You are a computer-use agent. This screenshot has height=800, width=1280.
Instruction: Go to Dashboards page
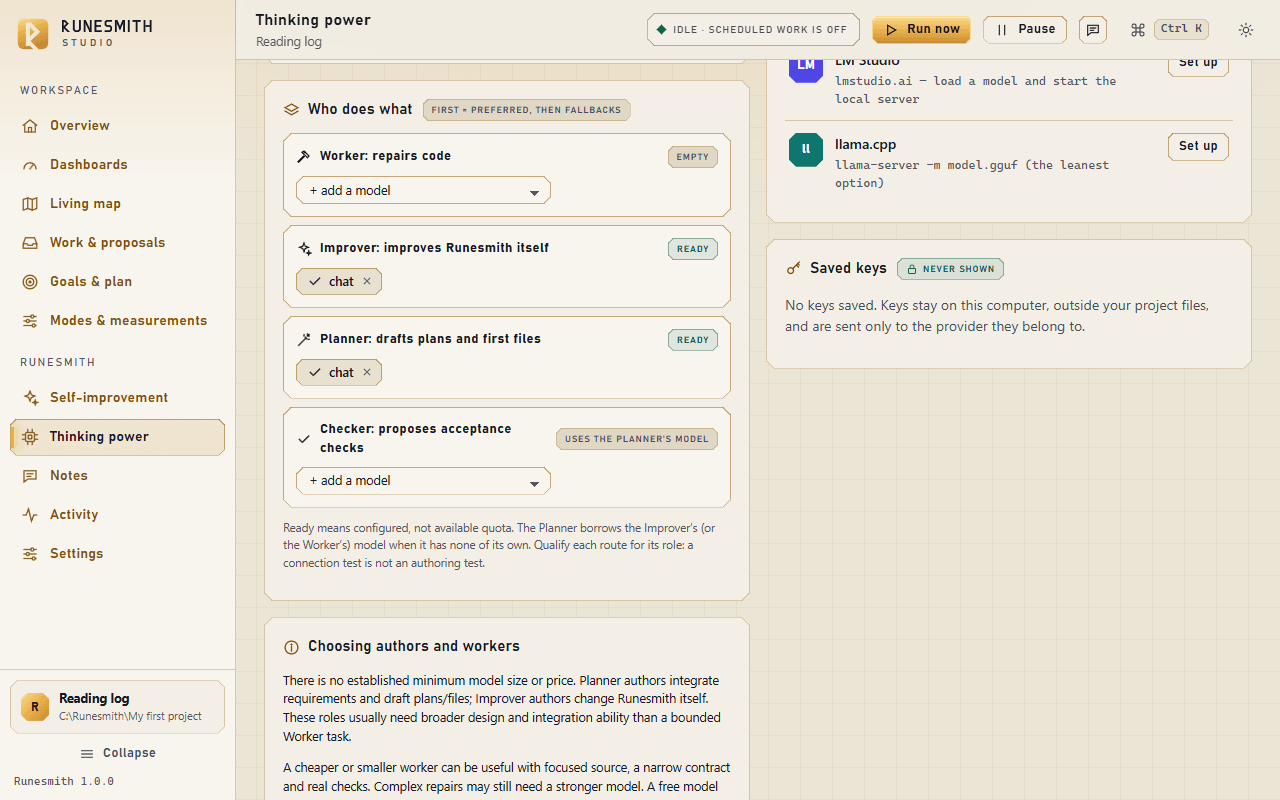[x=117, y=165]
